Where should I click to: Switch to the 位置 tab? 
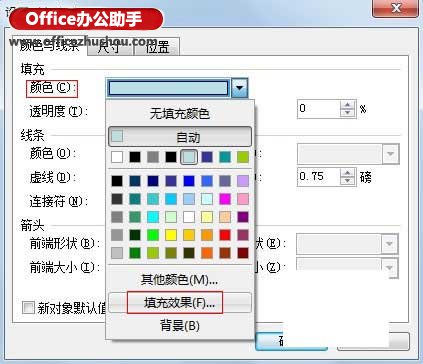(157, 47)
